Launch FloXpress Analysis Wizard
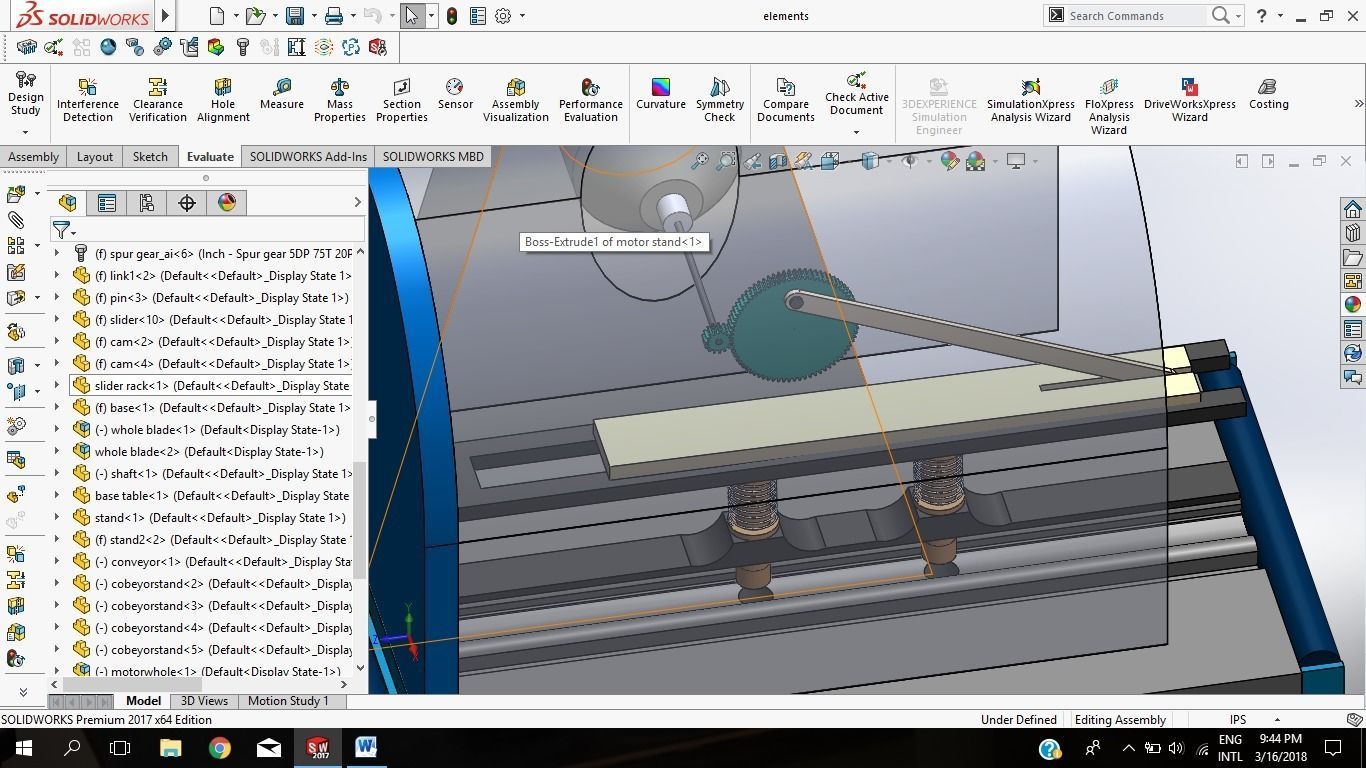 [x=1109, y=106]
